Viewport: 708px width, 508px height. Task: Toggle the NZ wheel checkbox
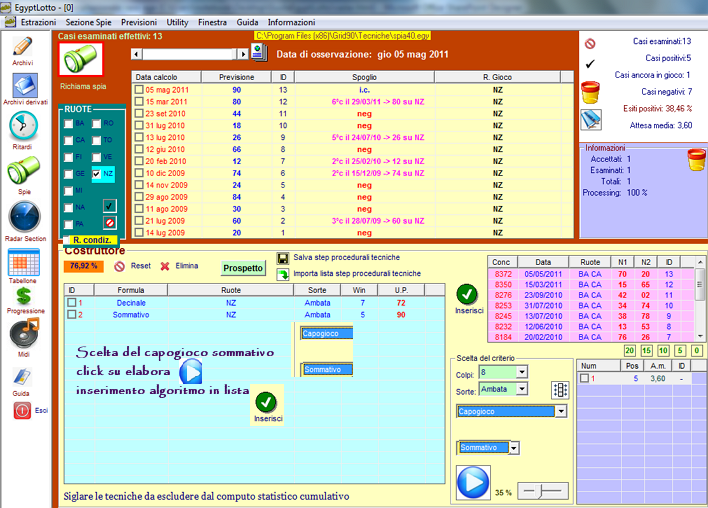97,173
